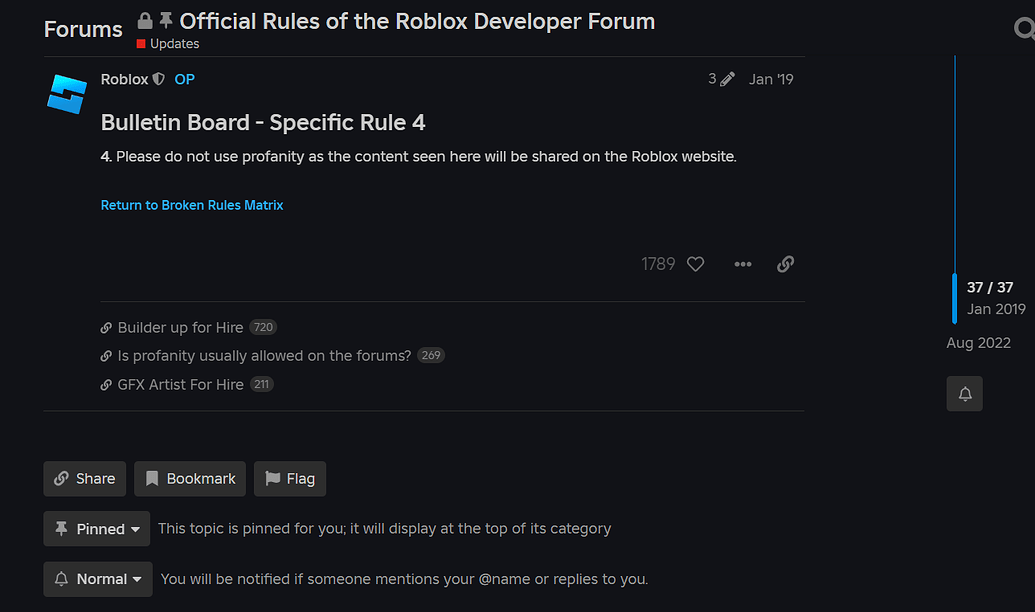
Task: Open the search icon
Action: tap(1027, 27)
